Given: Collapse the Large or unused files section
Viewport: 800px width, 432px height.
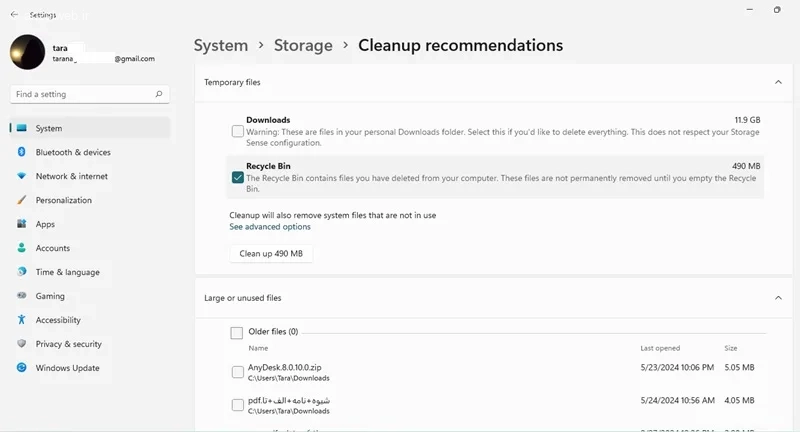Looking at the screenshot, I should click(x=778, y=298).
